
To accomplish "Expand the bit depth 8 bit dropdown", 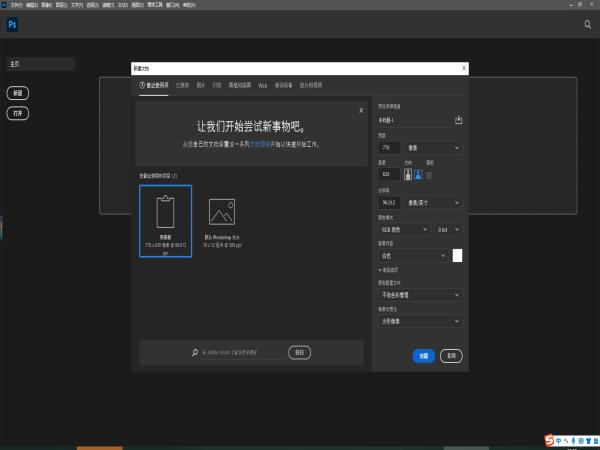I will click(449, 229).
